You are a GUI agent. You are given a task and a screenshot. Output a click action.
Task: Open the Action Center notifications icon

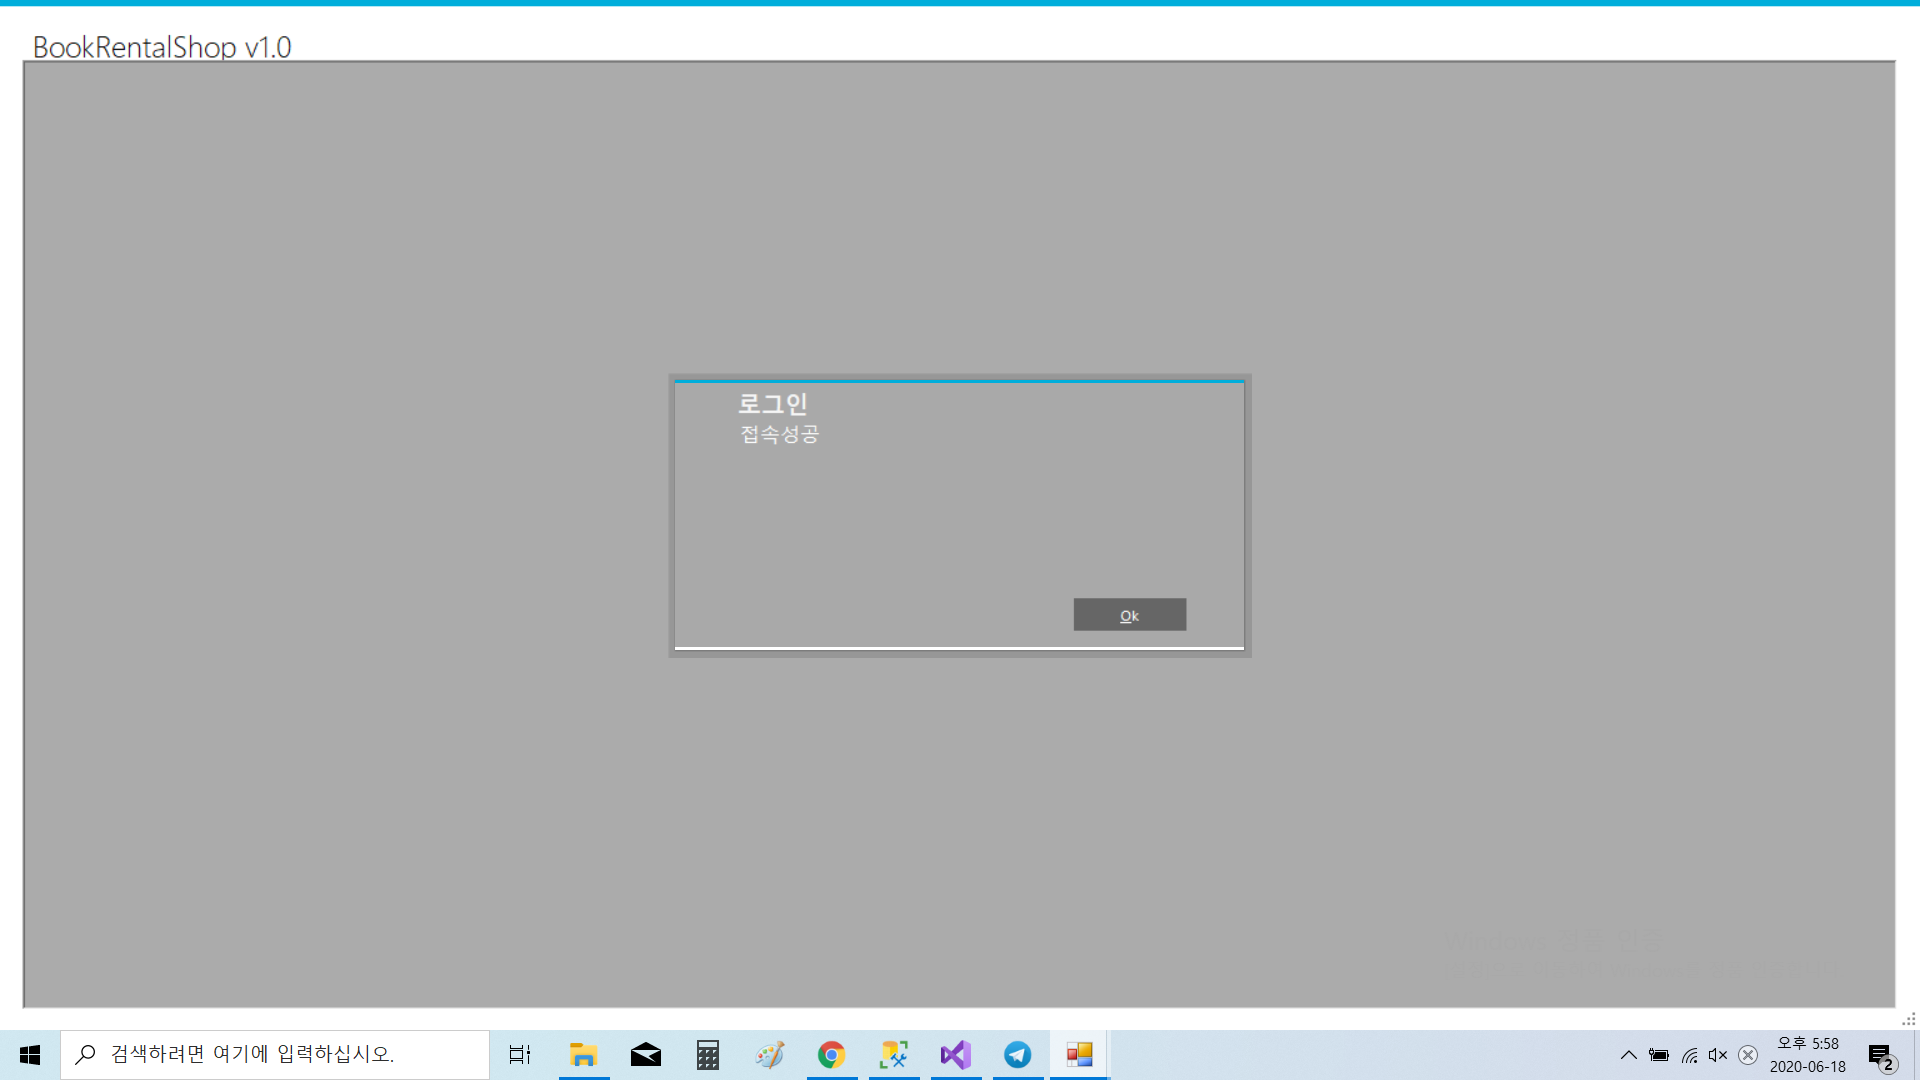[x=1880, y=1056]
